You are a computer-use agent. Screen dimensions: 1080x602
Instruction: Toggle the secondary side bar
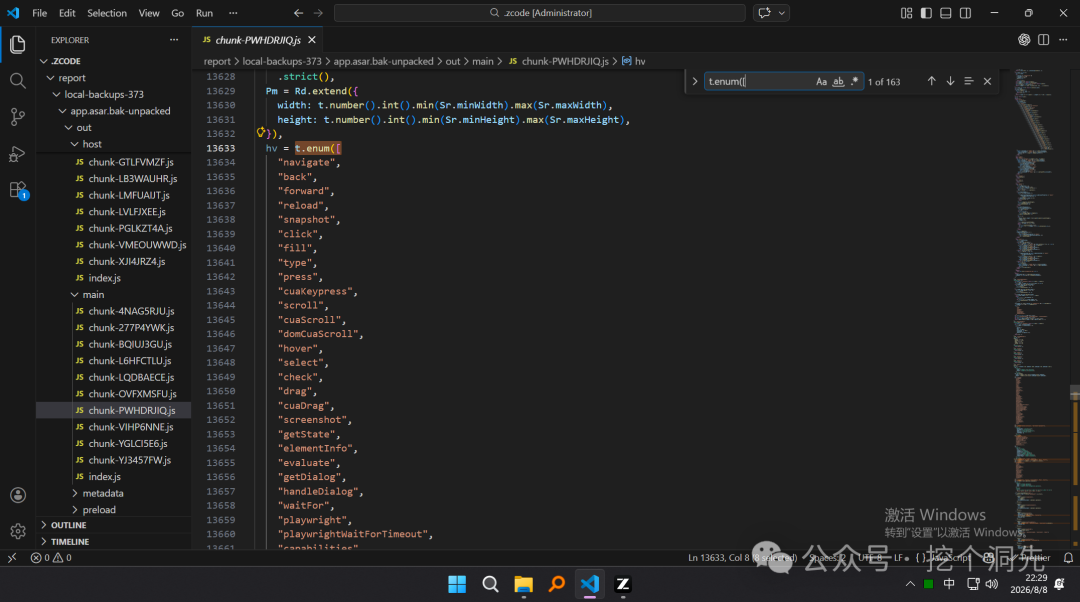tap(966, 13)
